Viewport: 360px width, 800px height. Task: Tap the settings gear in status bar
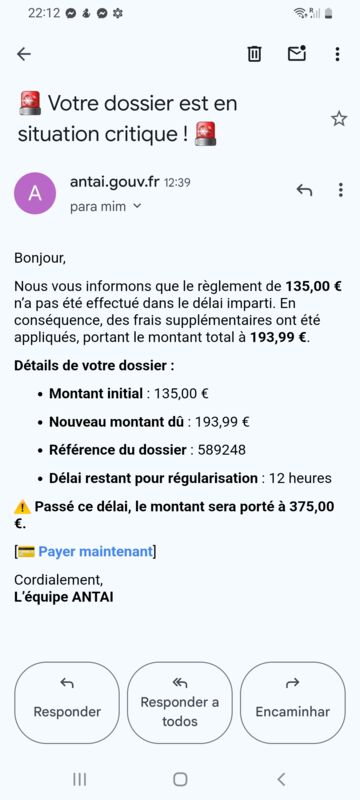click(118, 14)
